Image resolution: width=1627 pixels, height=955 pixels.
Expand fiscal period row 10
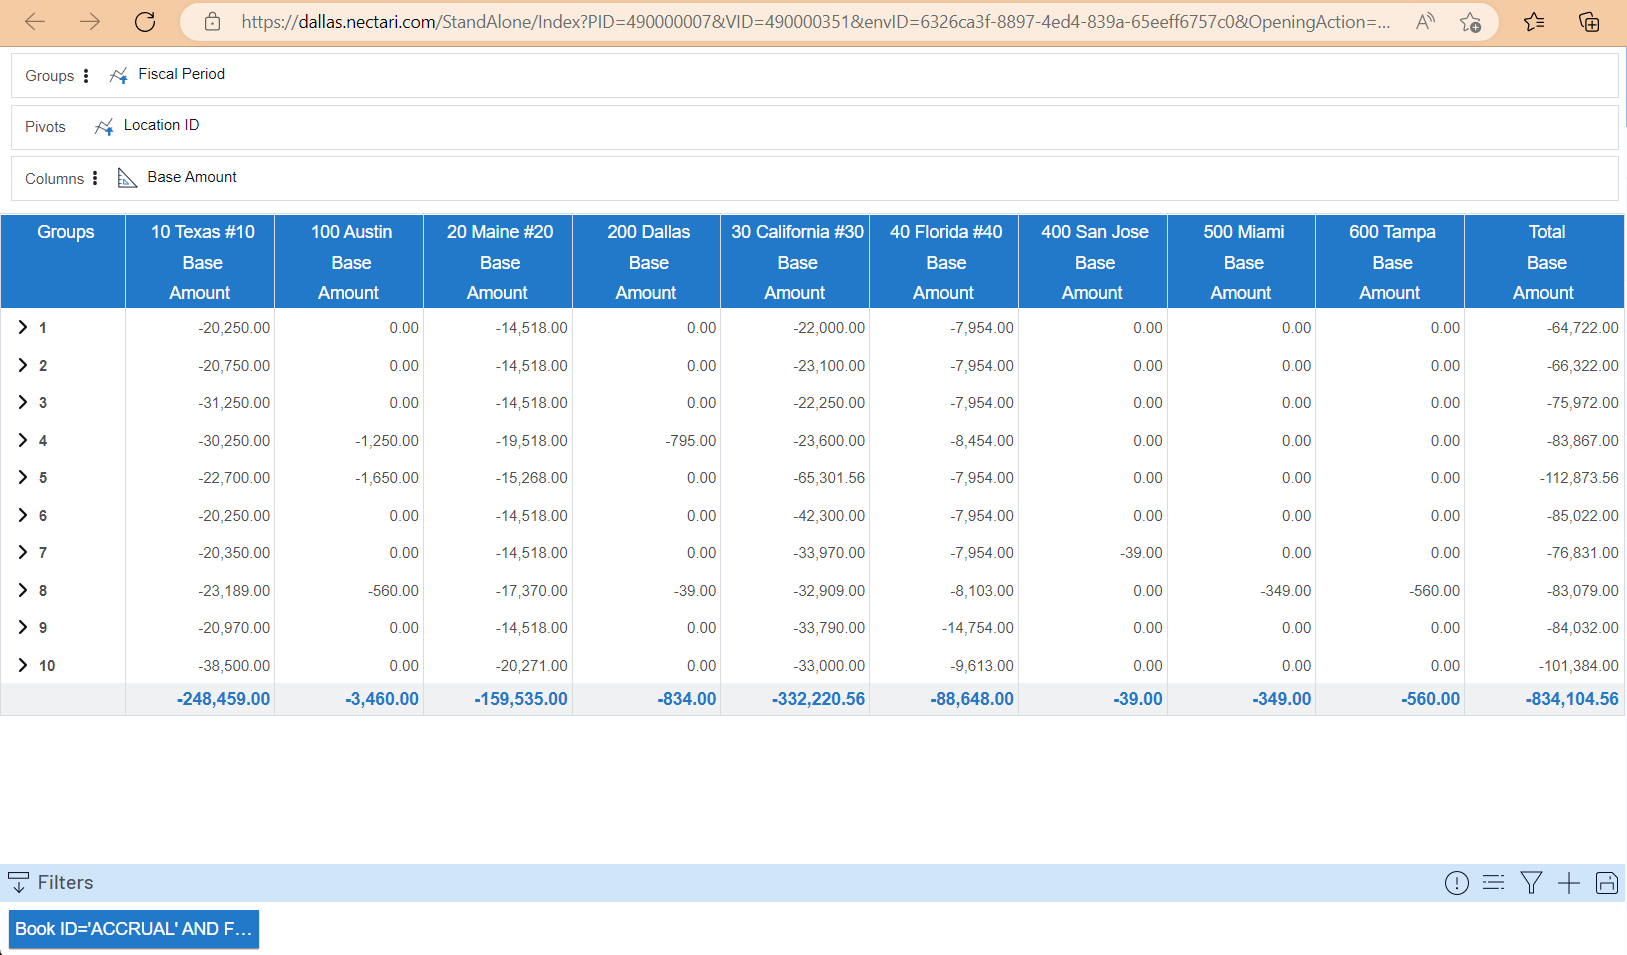(23, 665)
